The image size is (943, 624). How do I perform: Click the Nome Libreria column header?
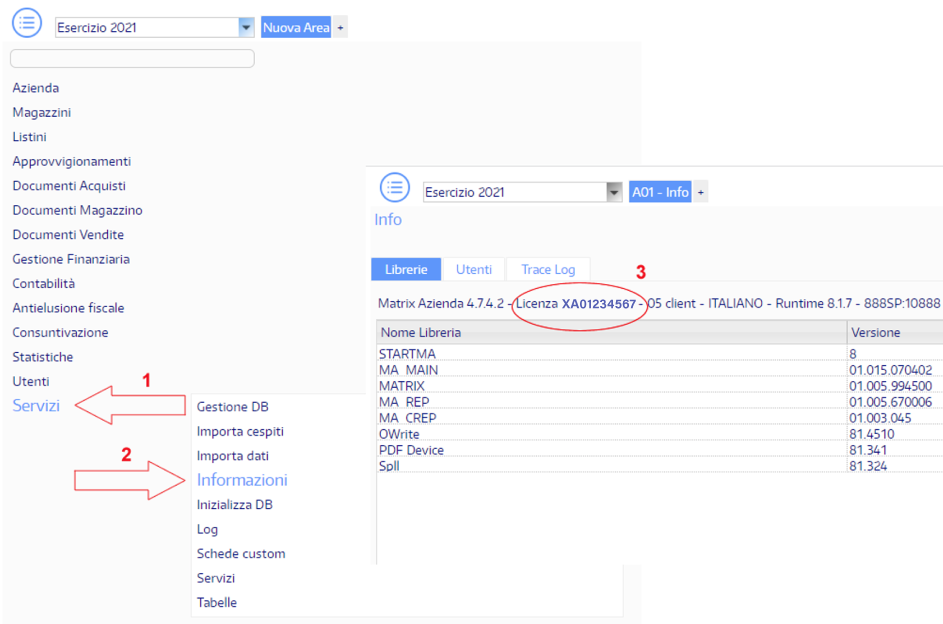click(420, 332)
